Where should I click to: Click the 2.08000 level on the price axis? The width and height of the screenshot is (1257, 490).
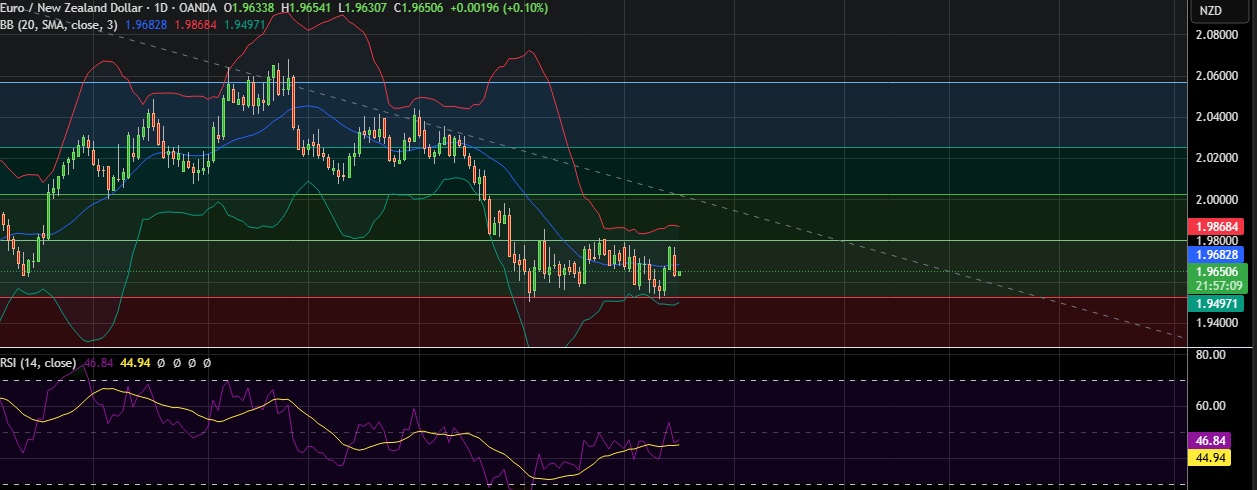tap(1220, 35)
